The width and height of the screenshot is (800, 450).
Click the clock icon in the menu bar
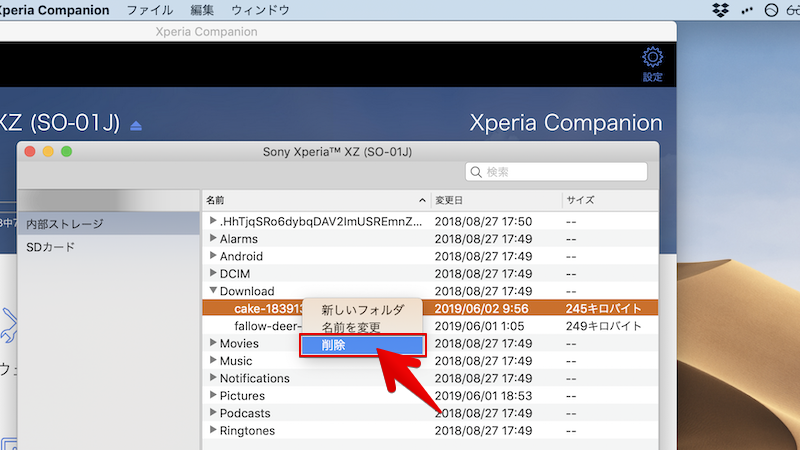click(770, 10)
